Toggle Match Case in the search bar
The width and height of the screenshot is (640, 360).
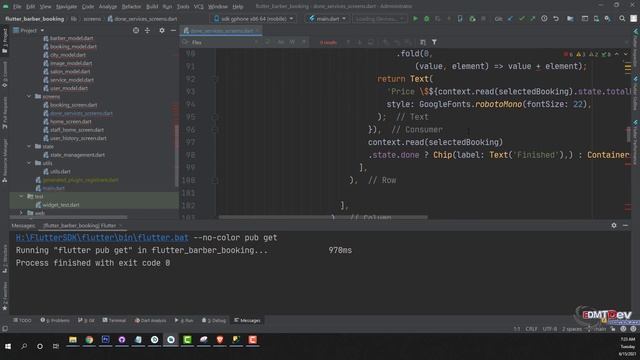(x=281, y=42)
